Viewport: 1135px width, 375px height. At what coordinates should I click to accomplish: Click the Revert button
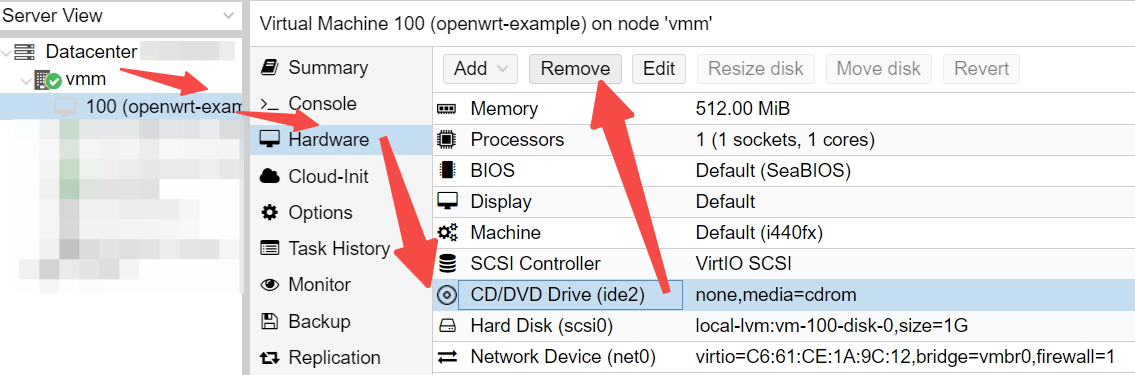coord(981,69)
